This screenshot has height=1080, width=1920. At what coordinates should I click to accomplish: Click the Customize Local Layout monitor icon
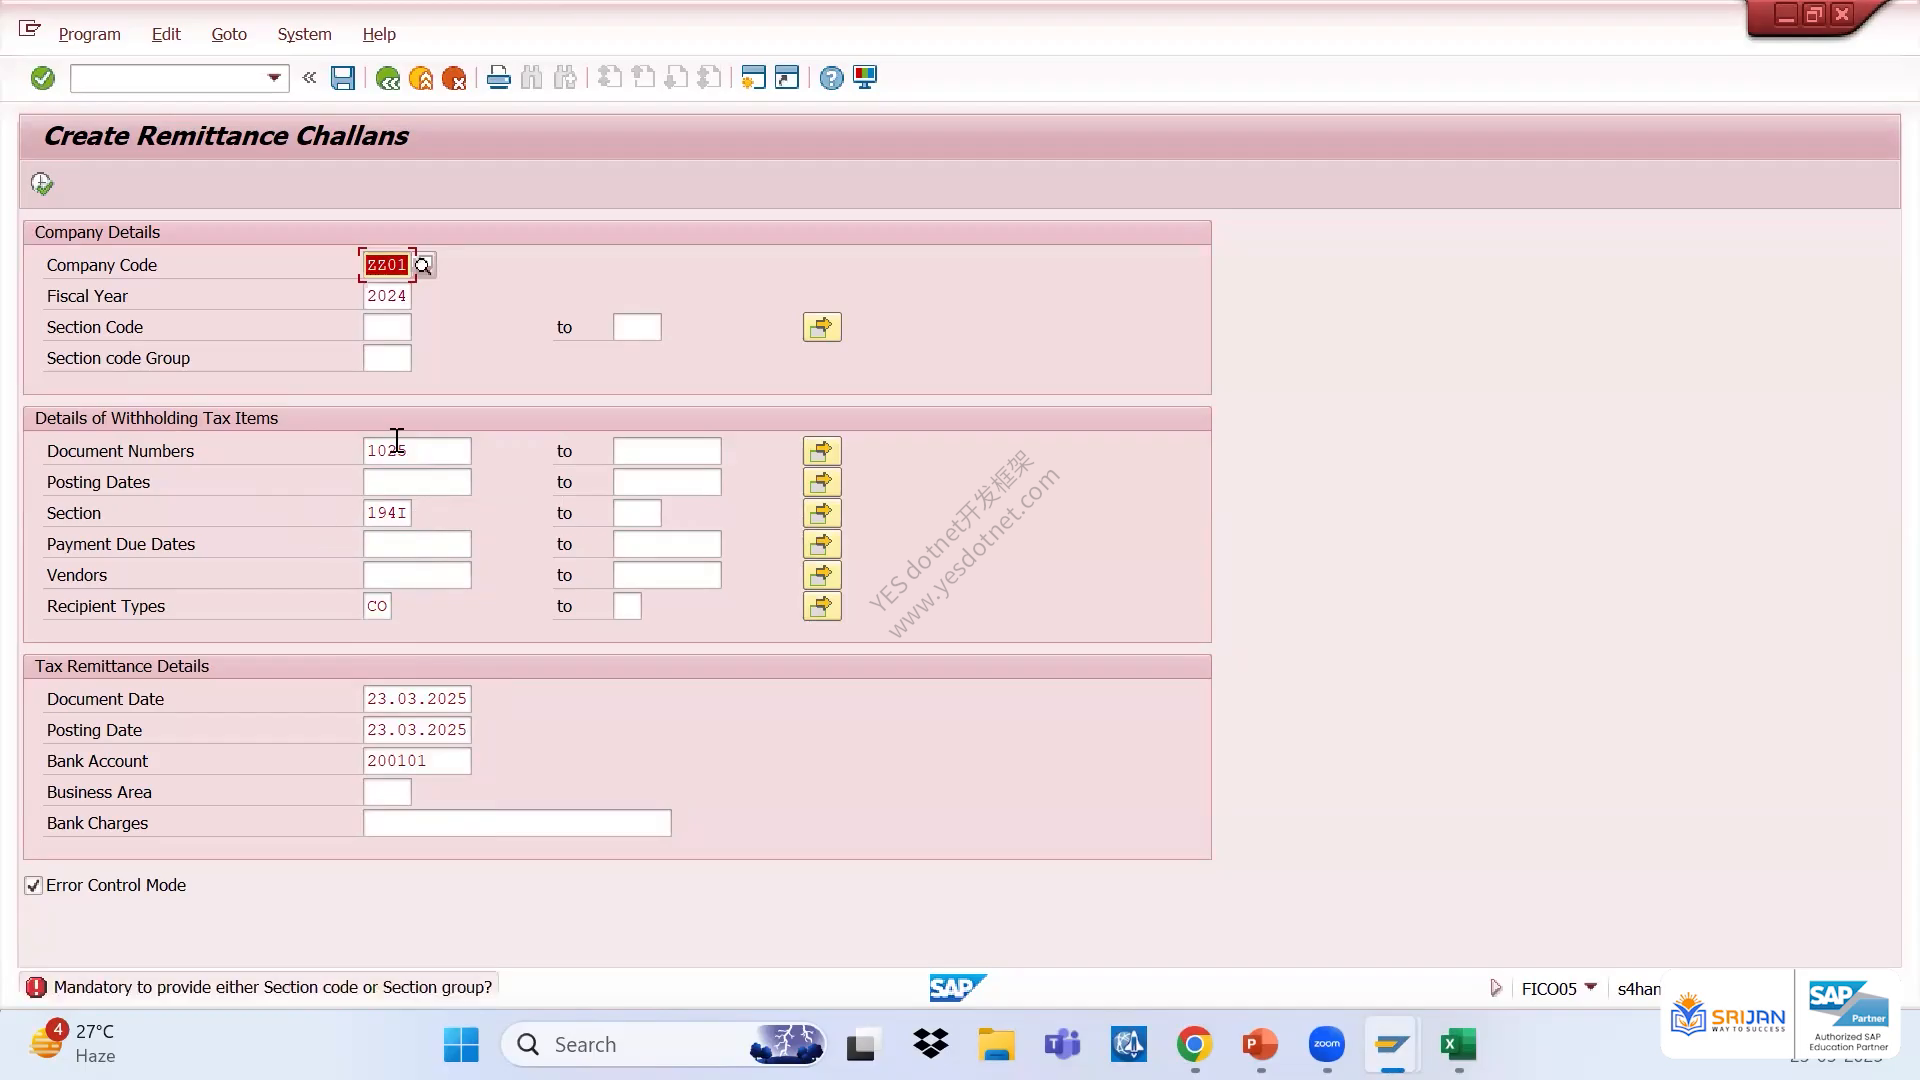tap(865, 78)
